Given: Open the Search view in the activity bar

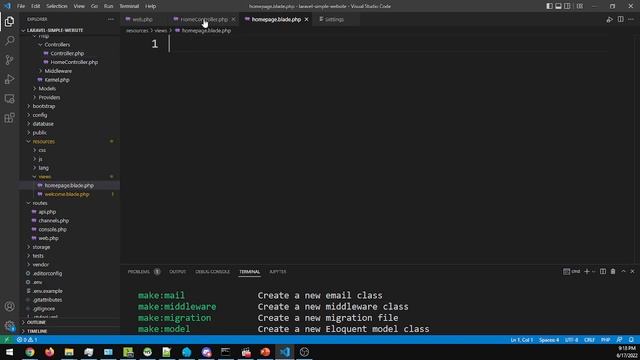Looking at the screenshot, I should (x=9, y=40).
